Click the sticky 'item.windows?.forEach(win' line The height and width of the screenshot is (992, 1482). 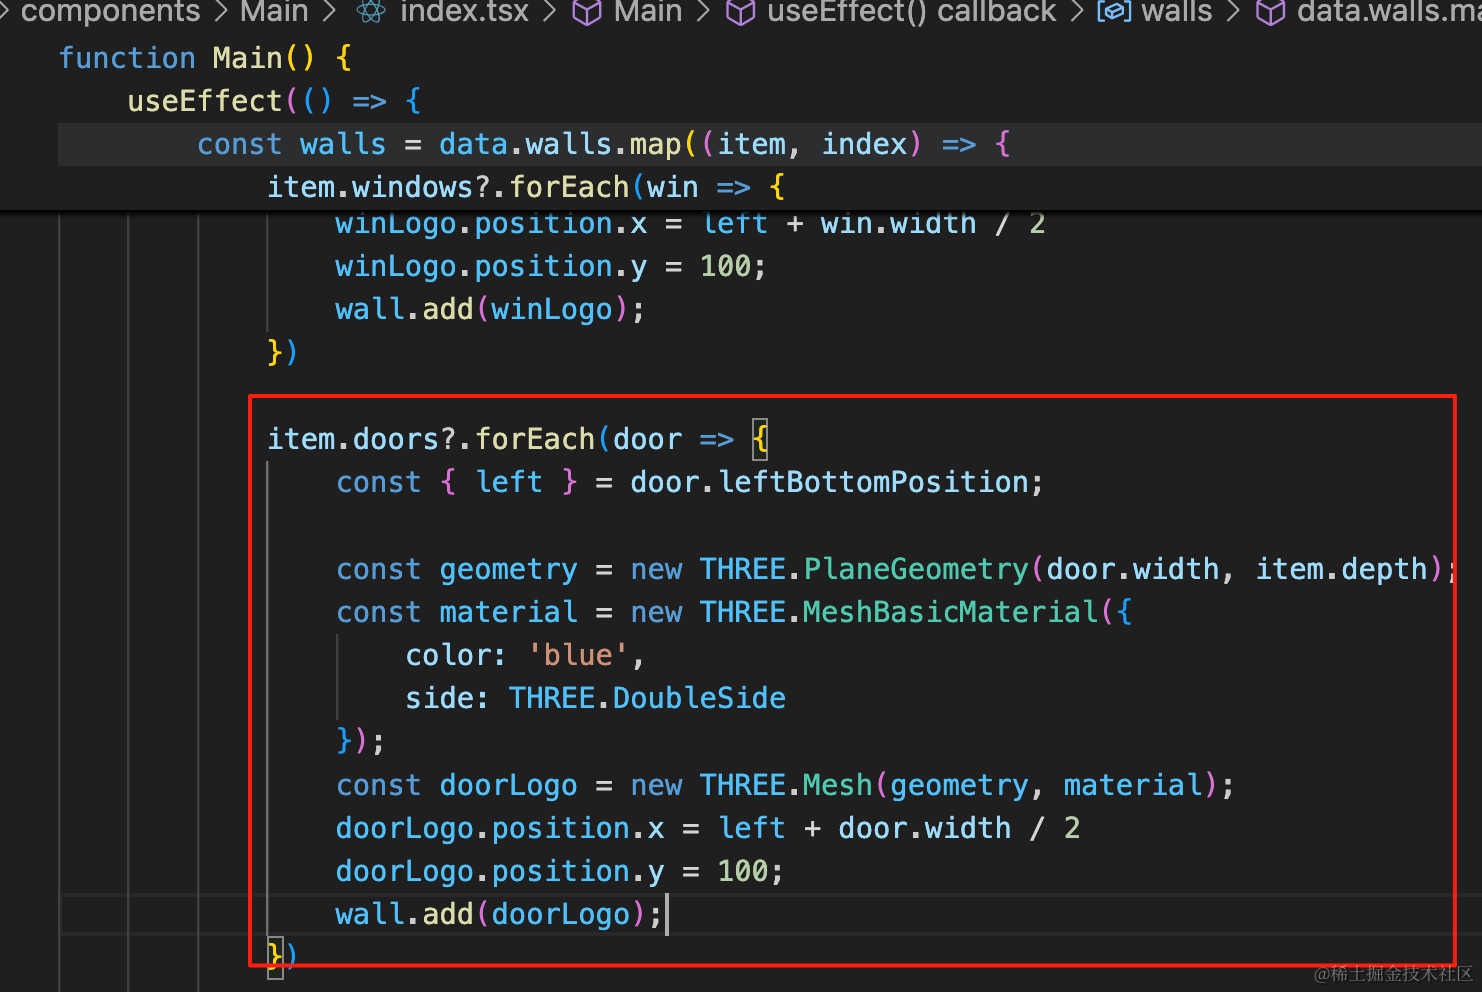526,187
